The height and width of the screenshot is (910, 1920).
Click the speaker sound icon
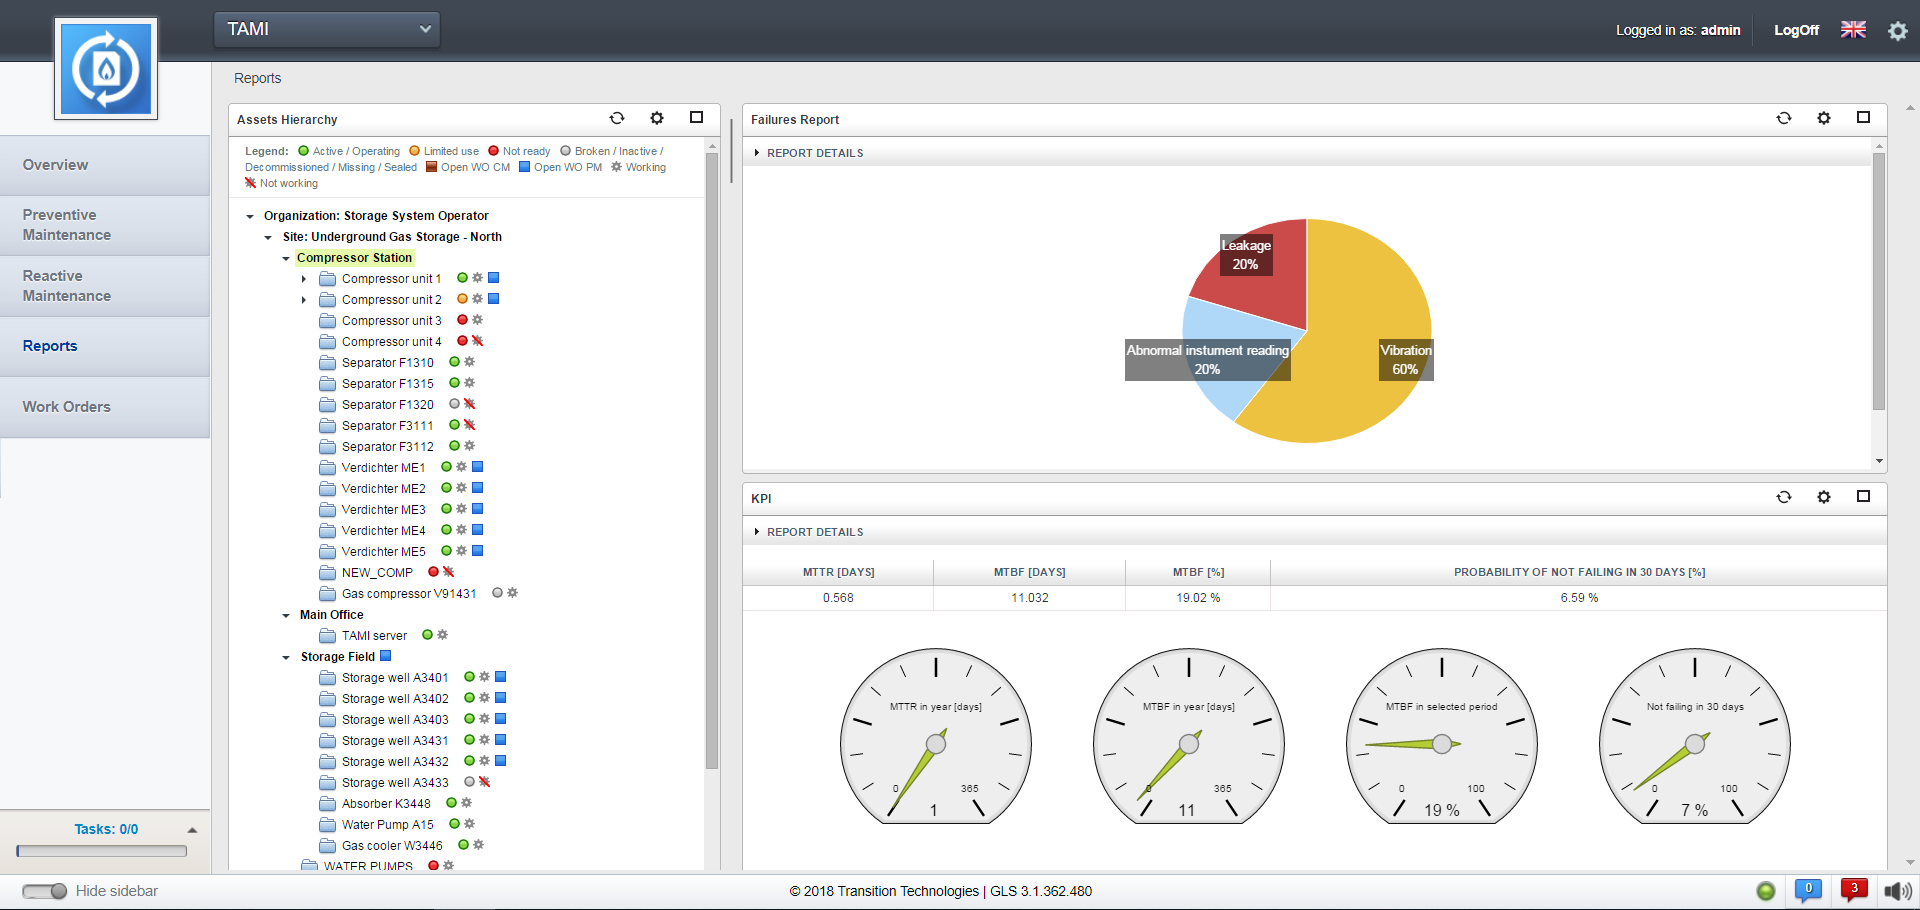[x=1896, y=891]
